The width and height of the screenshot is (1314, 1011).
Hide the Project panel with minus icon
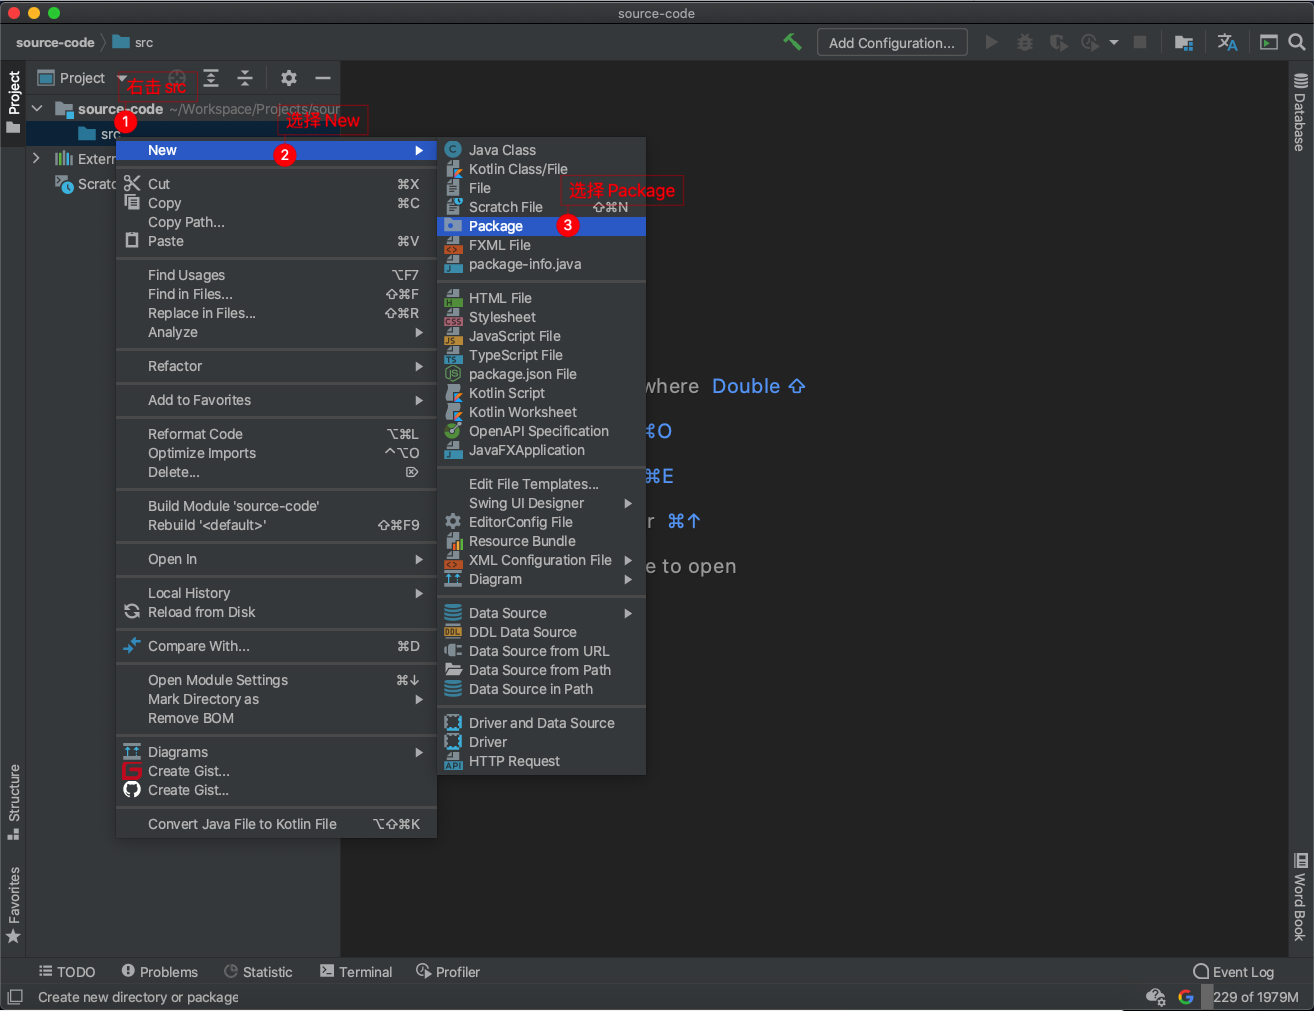pos(322,78)
